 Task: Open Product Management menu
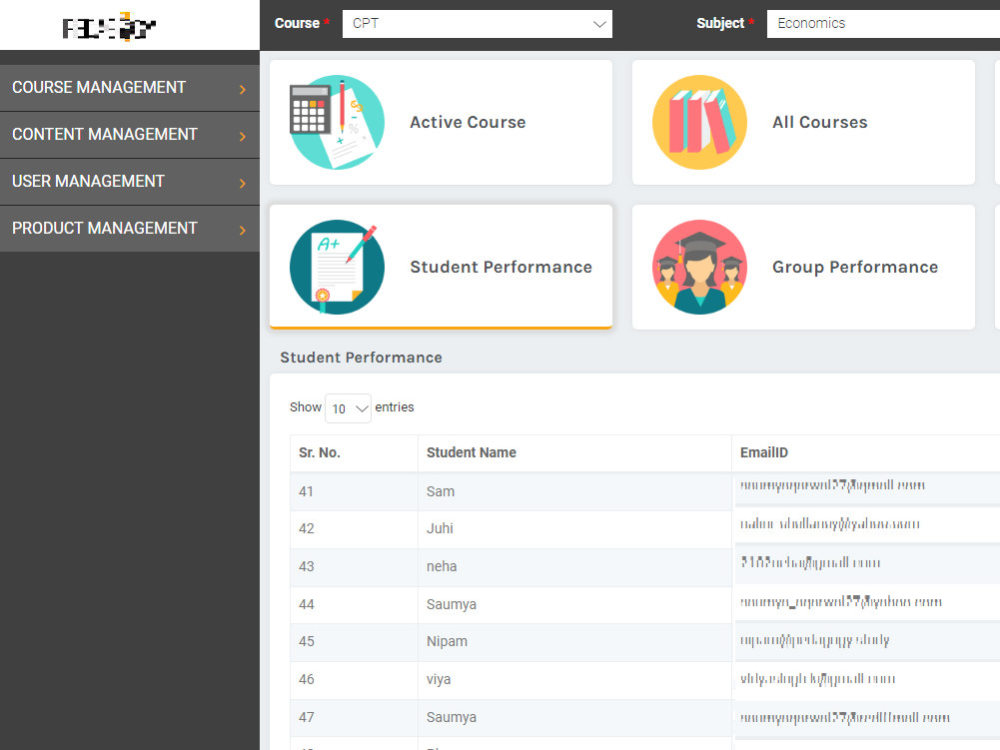129,228
